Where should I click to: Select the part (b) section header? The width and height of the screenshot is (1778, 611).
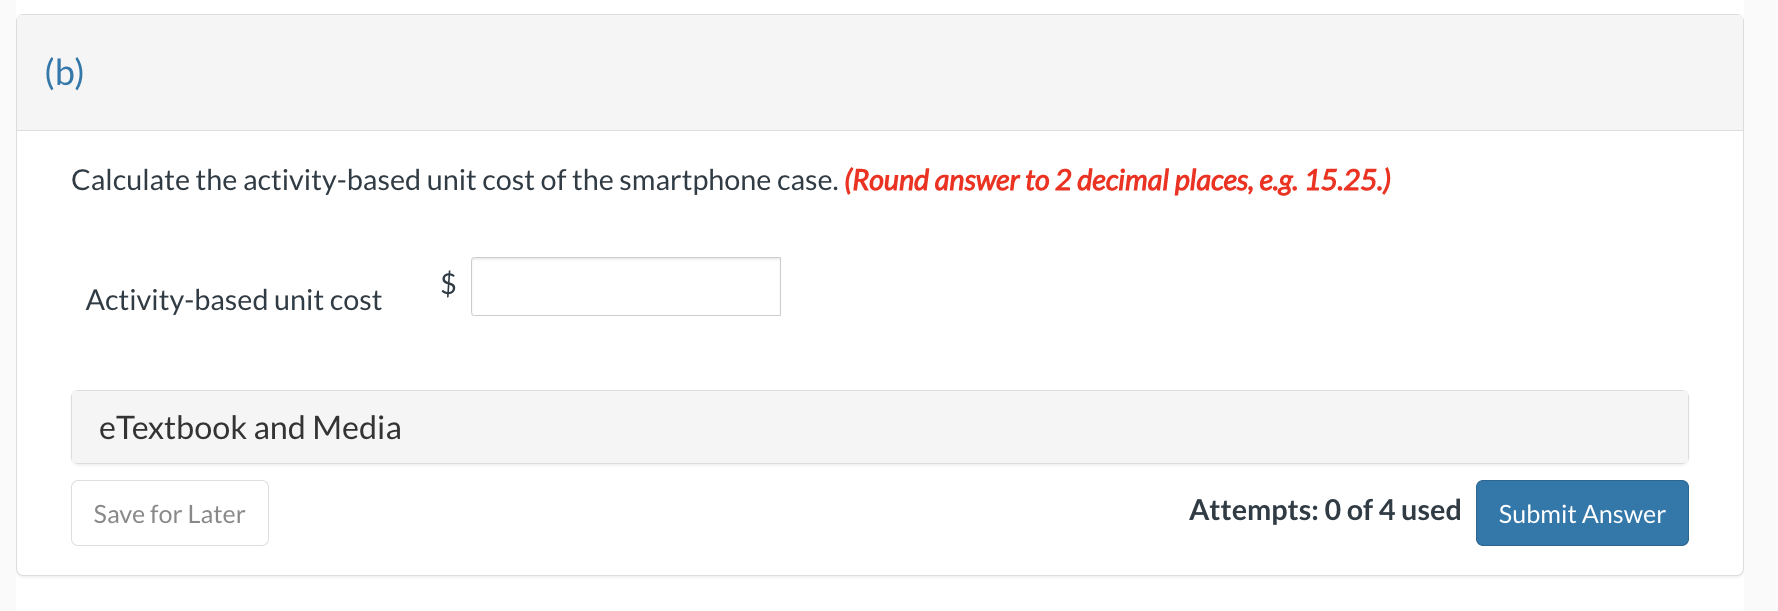coord(64,72)
